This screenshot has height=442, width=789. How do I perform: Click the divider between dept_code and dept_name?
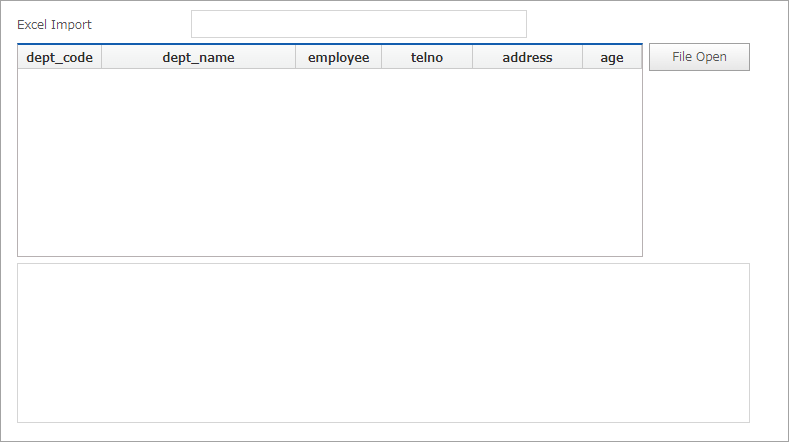click(101, 58)
